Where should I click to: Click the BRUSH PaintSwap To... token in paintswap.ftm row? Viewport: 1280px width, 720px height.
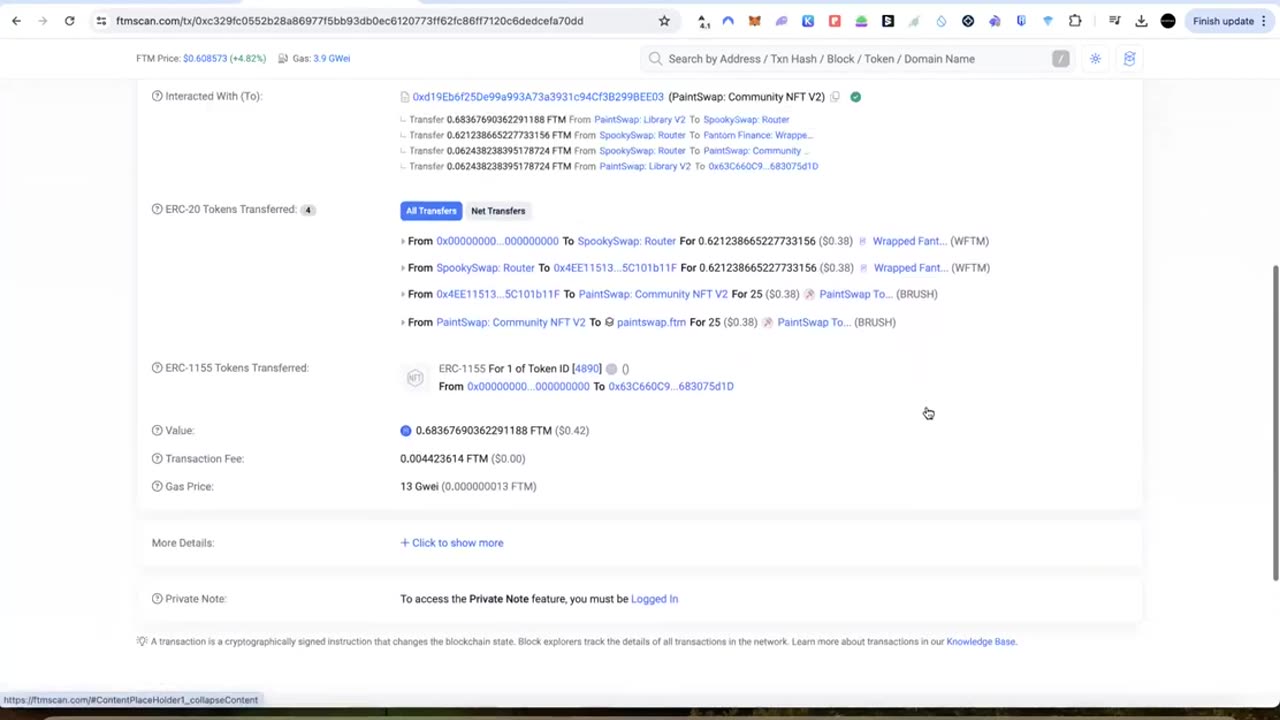click(x=814, y=322)
